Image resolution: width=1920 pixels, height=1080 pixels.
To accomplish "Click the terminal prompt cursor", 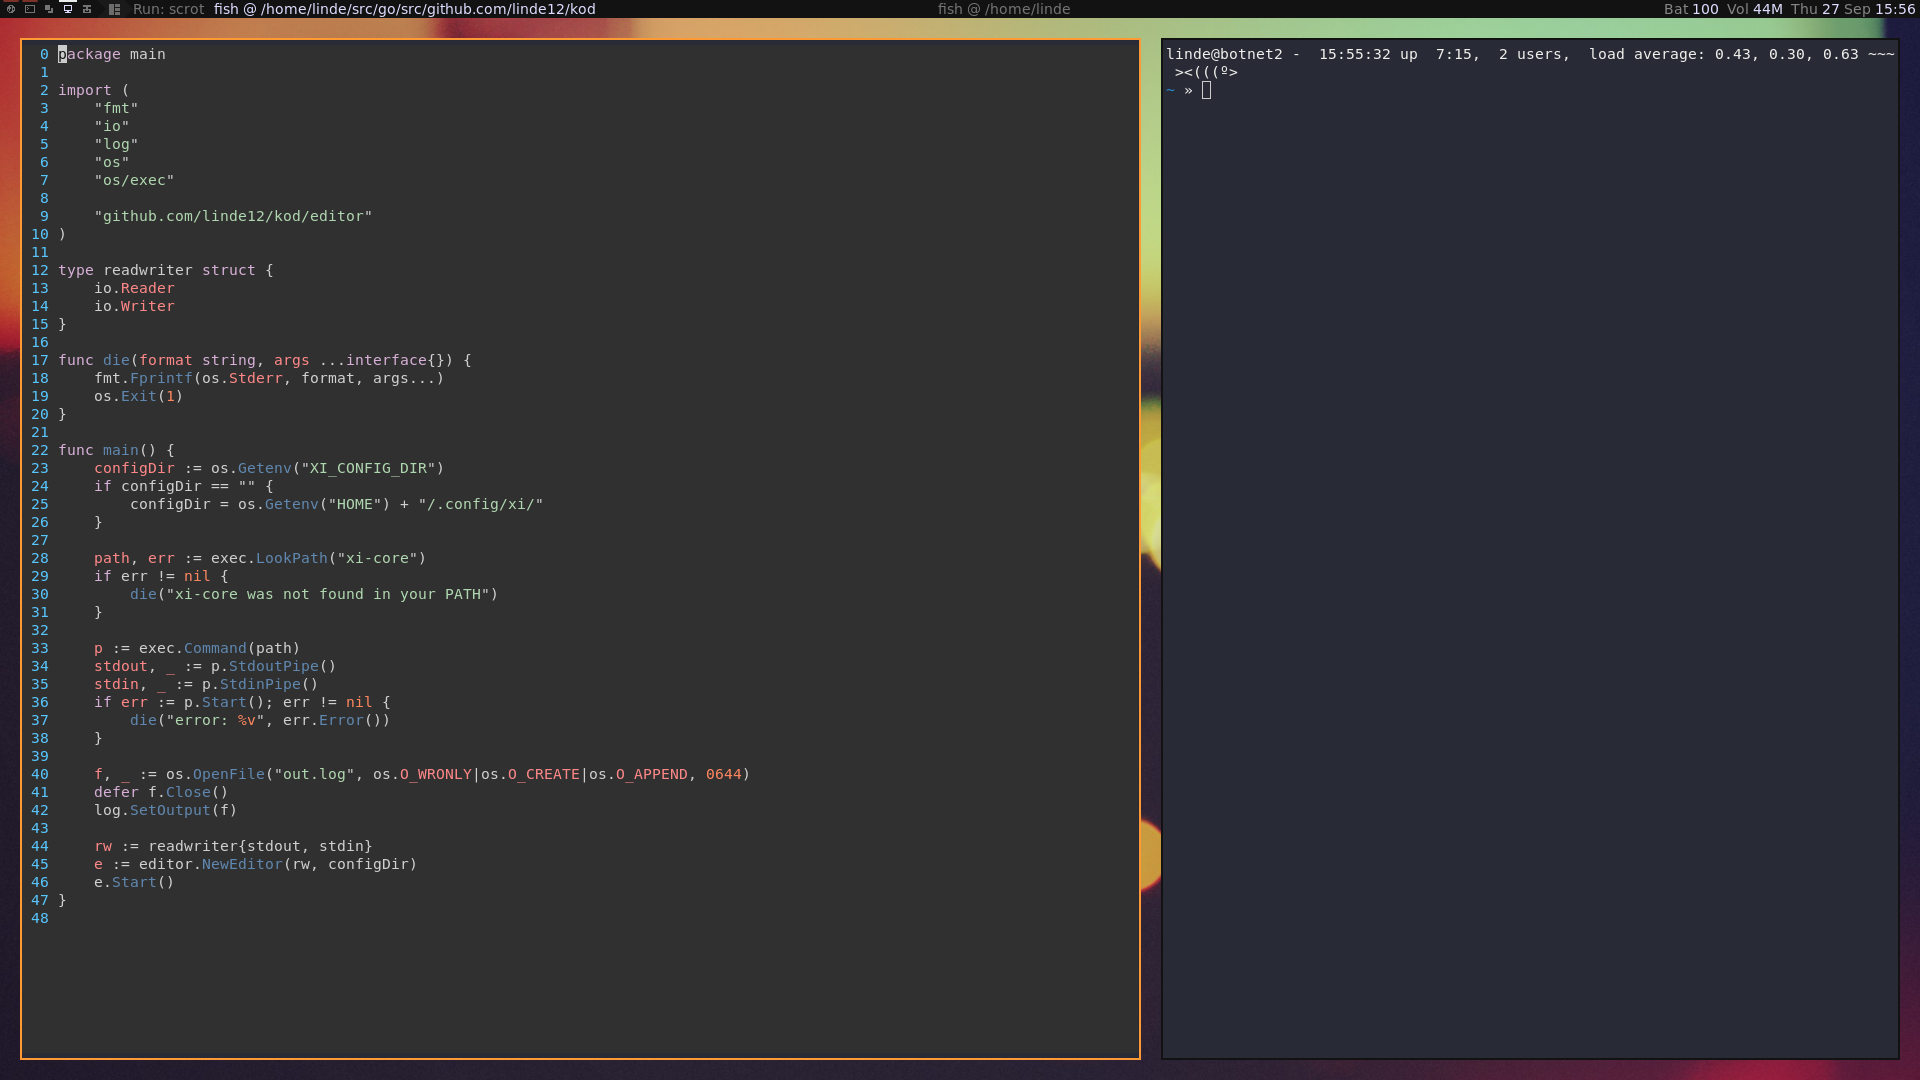I will (1206, 91).
